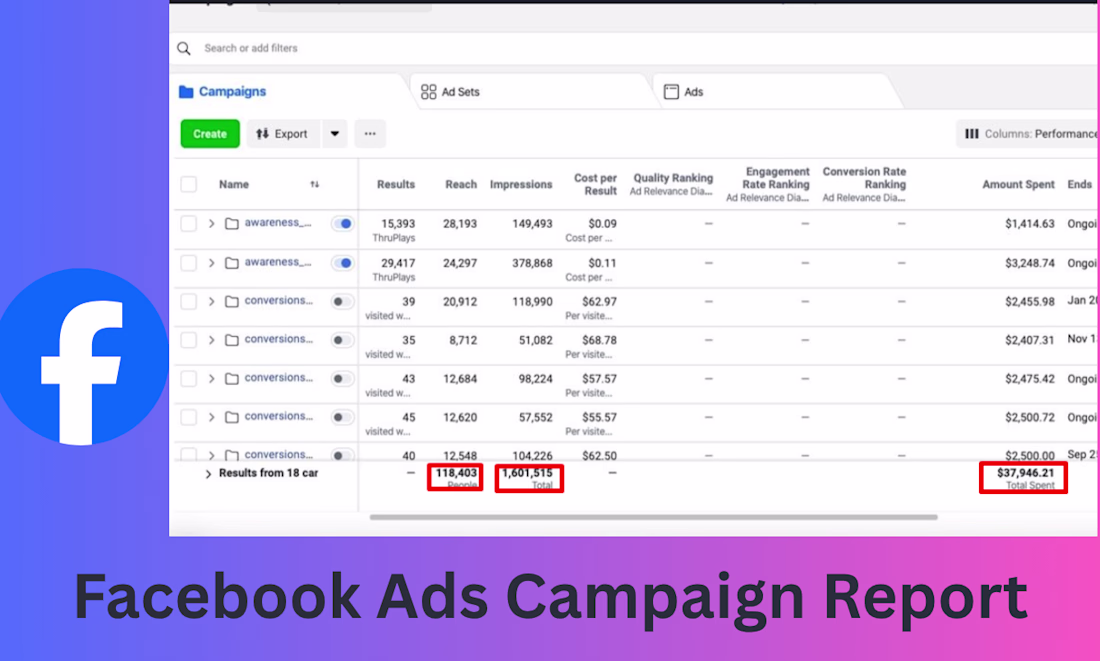The width and height of the screenshot is (1100, 661).
Task: Turn off awareness campaign with 15,393 ThruPlays
Action: click(342, 224)
